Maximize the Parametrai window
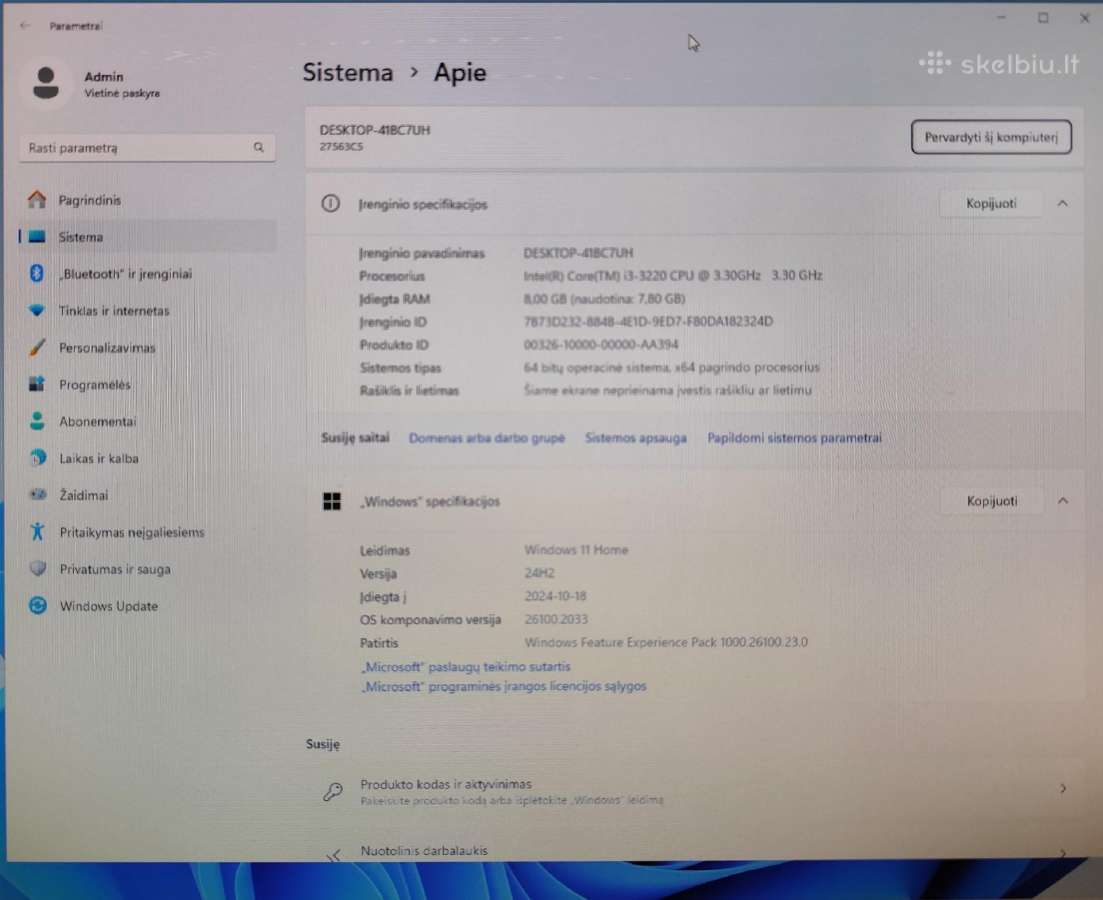1103x900 pixels. 1043,18
